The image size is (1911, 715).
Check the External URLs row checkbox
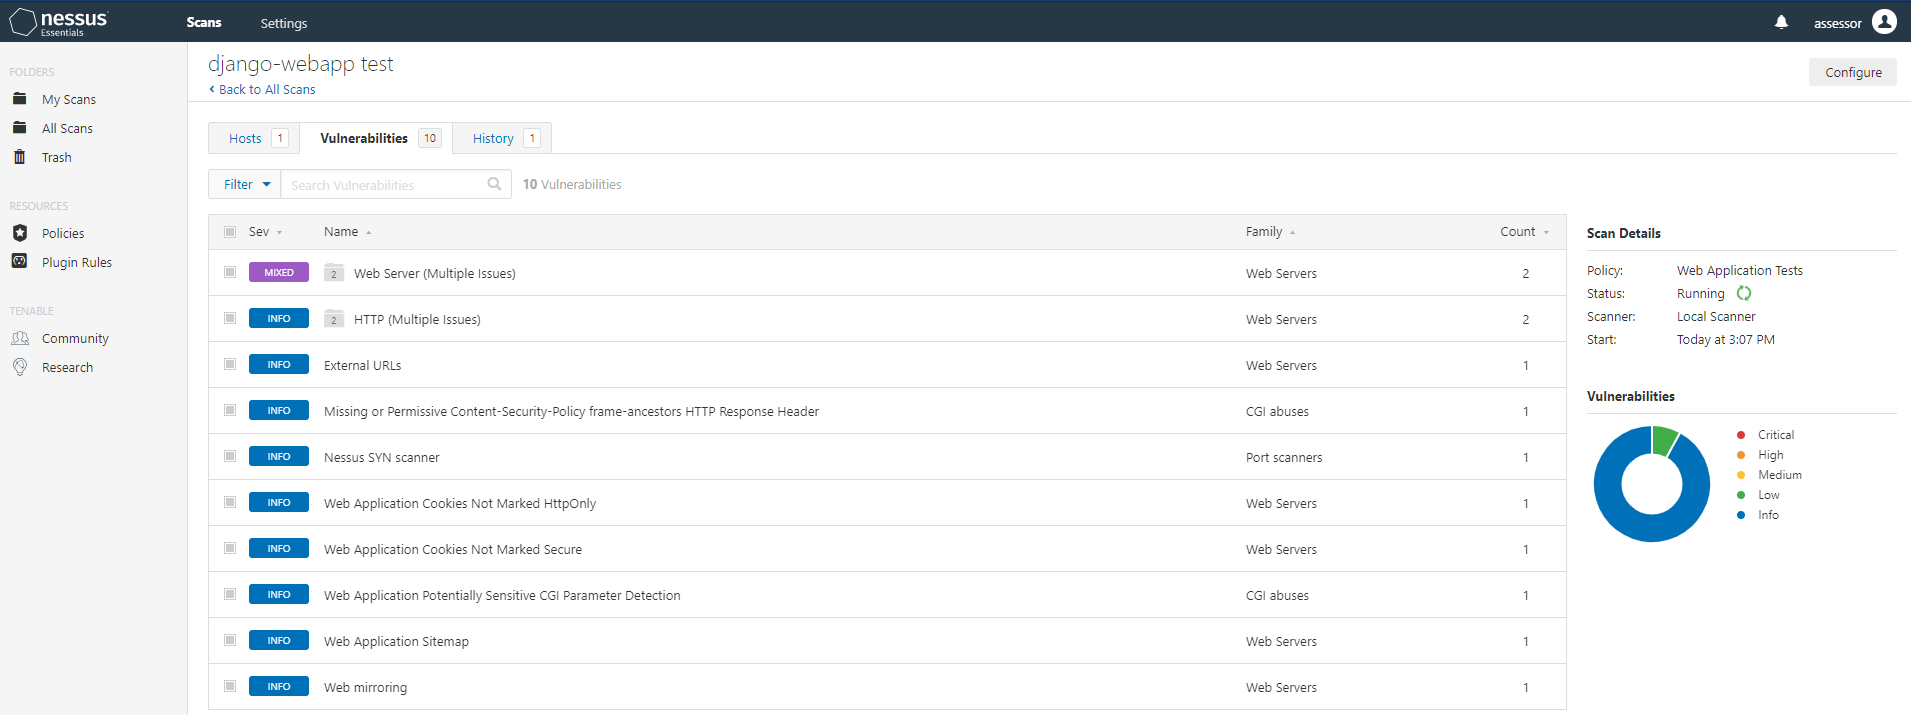(230, 364)
